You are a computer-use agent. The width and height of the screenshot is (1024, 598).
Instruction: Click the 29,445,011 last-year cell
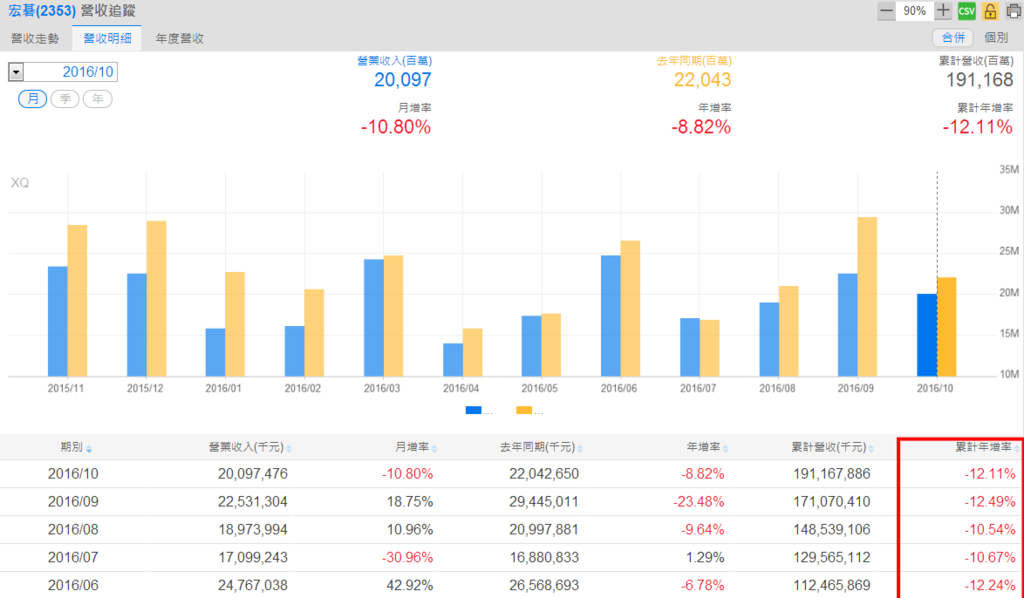(x=544, y=502)
